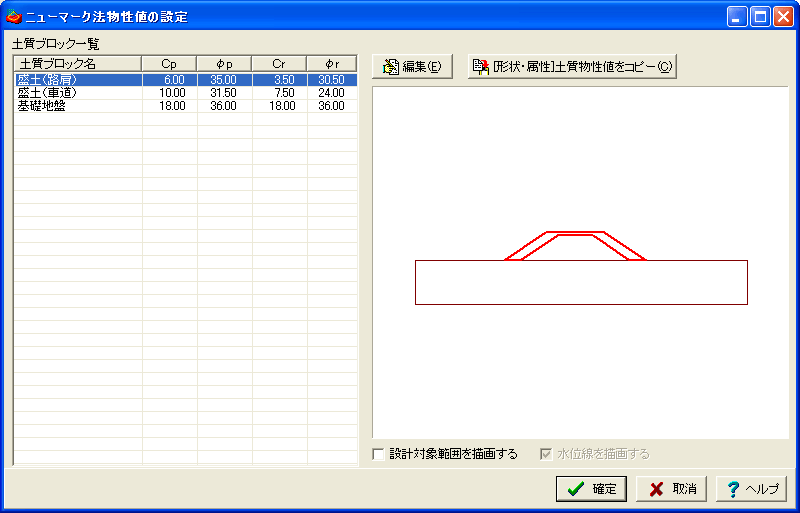Click the φr column header
The image size is (800, 513).
click(332, 64)
